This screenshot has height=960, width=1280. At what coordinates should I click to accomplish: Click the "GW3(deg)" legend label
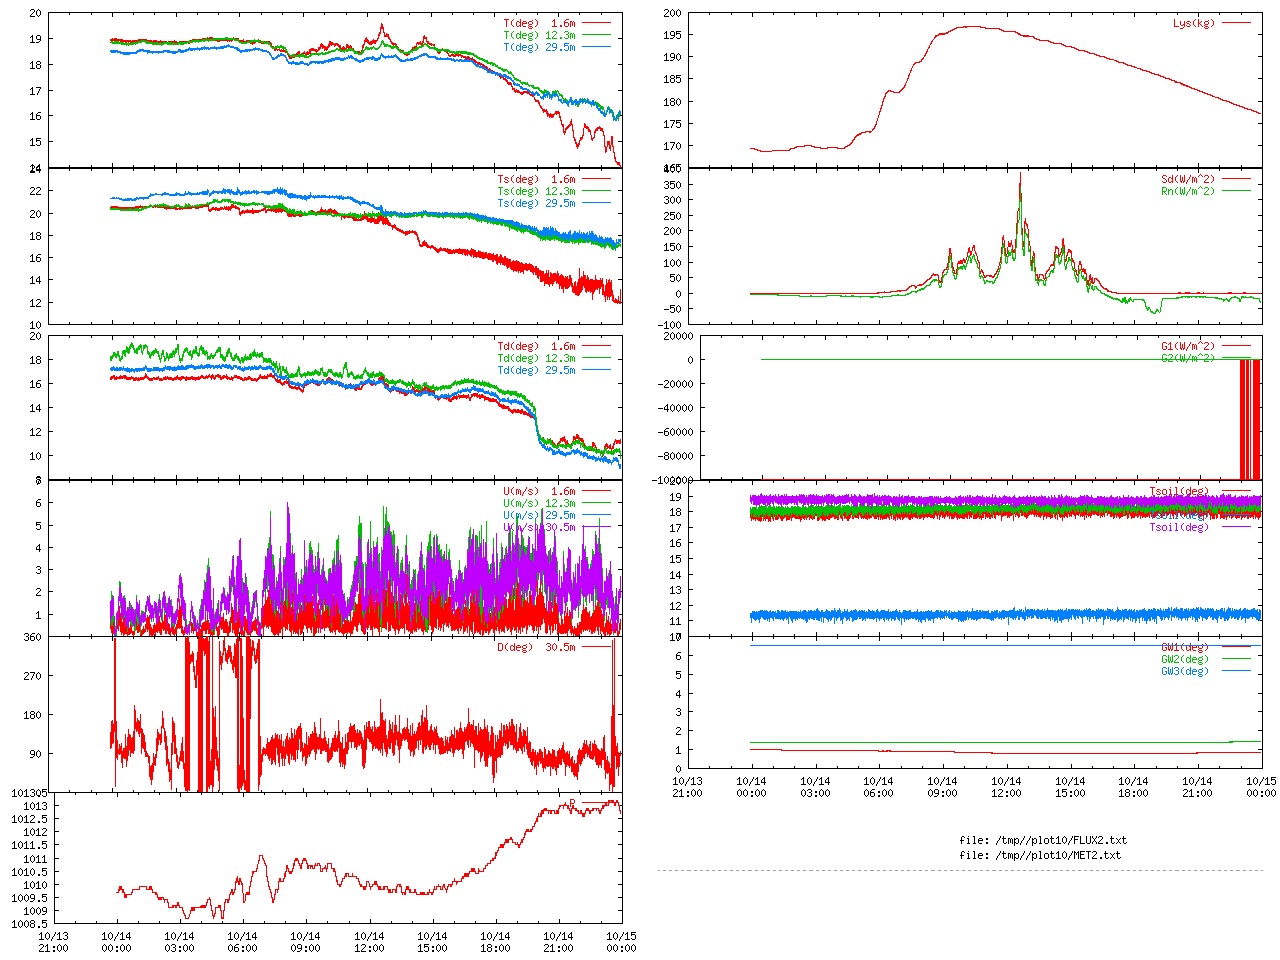point(1185,671)
